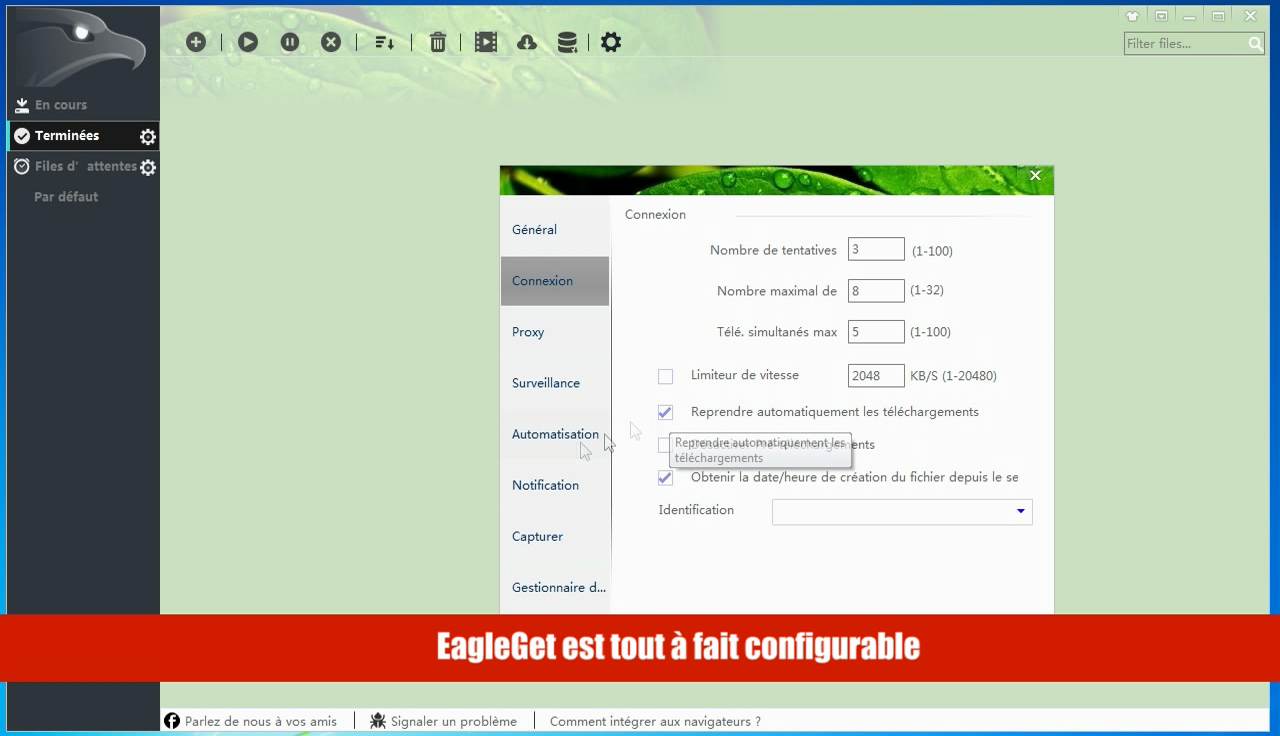Open Signaler un problème link
Image resolution: width=1280 pixels, height=736 pixels.
(454, 721)
